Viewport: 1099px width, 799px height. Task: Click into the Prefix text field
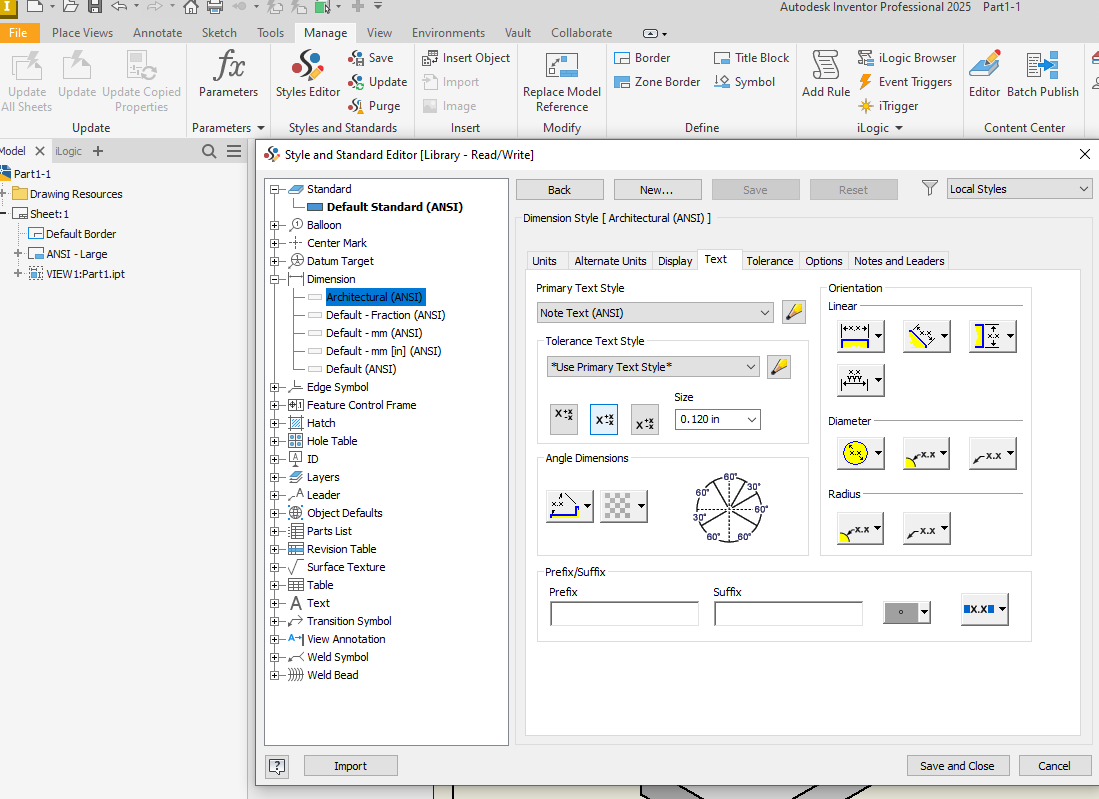(624, 613)
